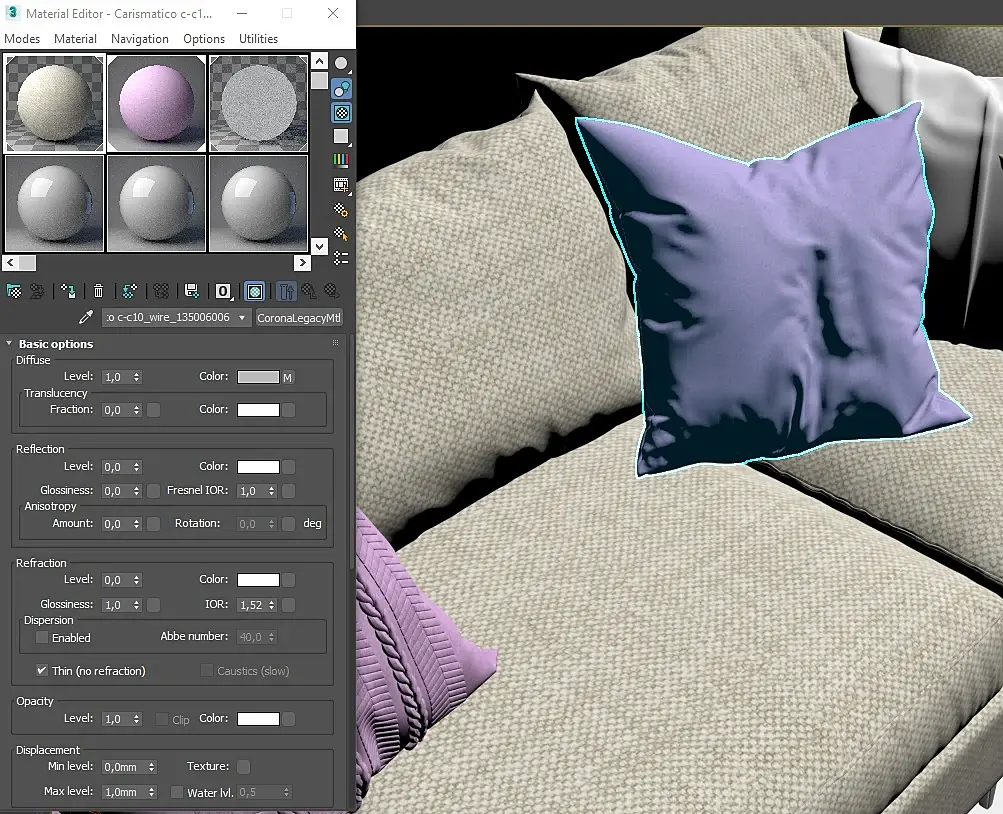Viewport: 1003px width, 814px height.
Task: Click the pick material eyedropper
Action: click(86, 317)
